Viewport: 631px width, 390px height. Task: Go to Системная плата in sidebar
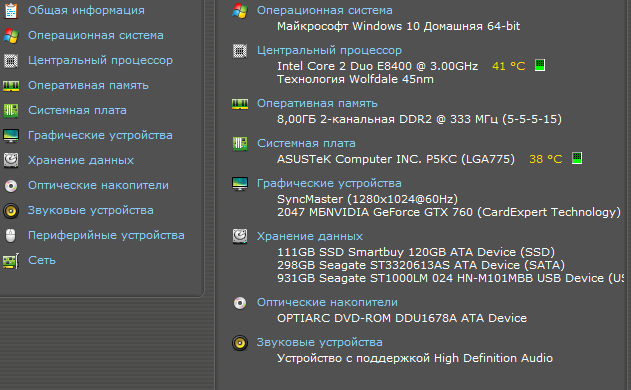pos(77,110)
